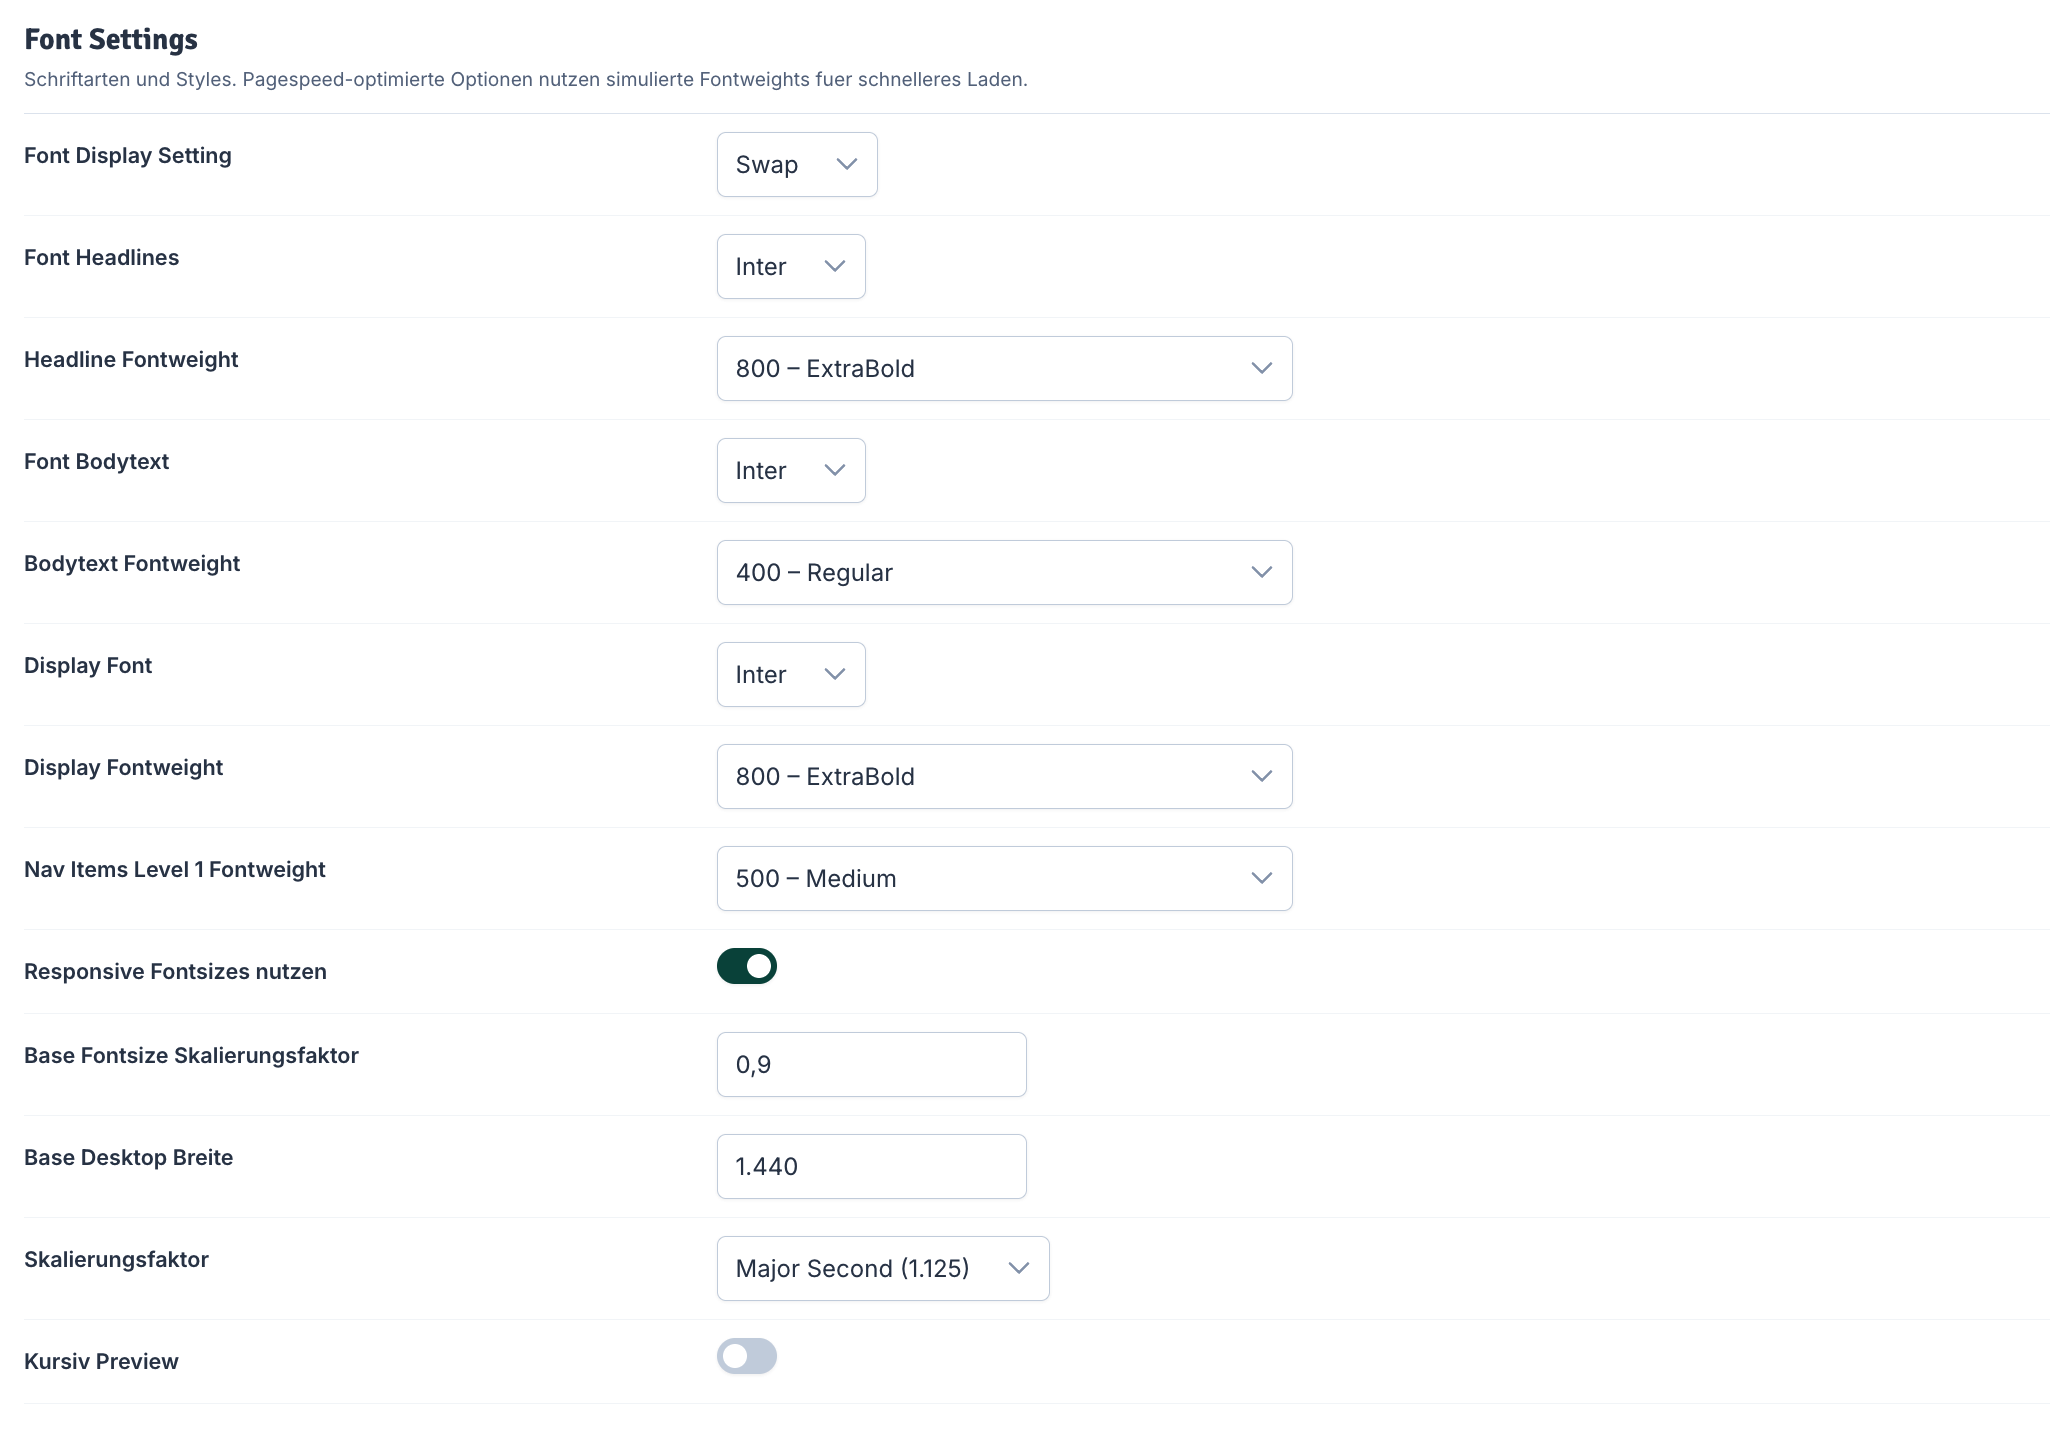Click the Skalierungsfaktor label
2064x1439 pixels.
[x=116, y=1260]
